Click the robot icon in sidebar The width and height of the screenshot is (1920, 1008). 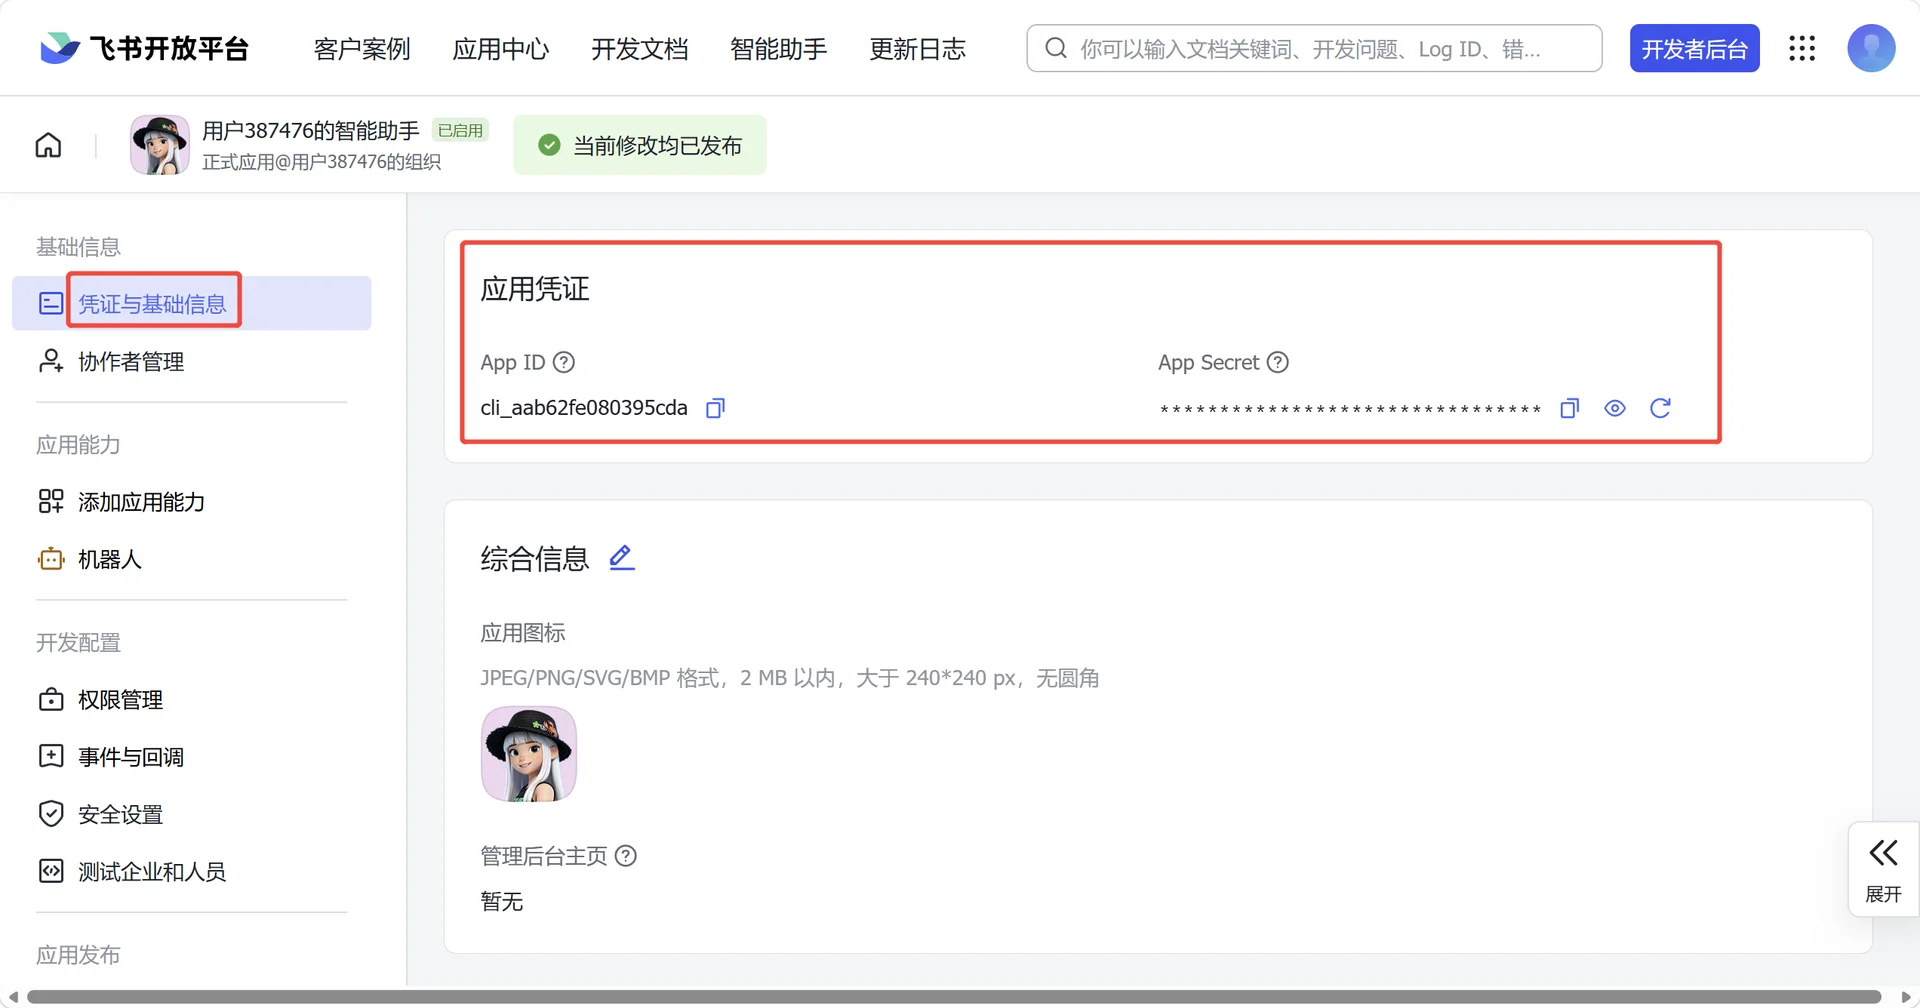tap(51, 559)
